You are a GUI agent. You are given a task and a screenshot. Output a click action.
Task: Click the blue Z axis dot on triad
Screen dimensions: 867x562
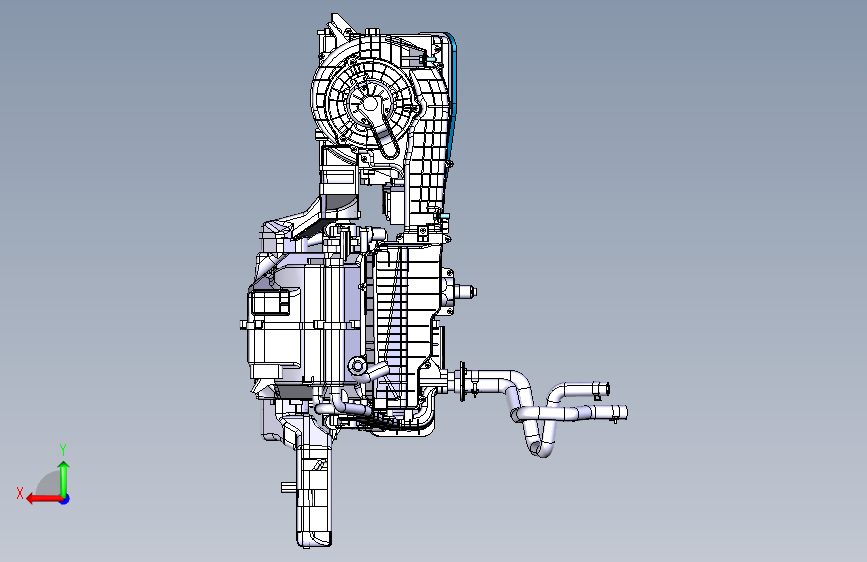click(x=65, y=499)
